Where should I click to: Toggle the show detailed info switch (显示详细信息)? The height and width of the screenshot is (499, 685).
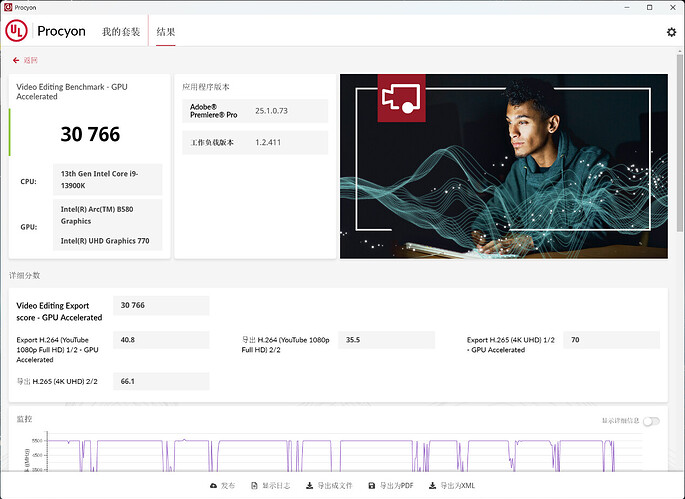point(651,421)
